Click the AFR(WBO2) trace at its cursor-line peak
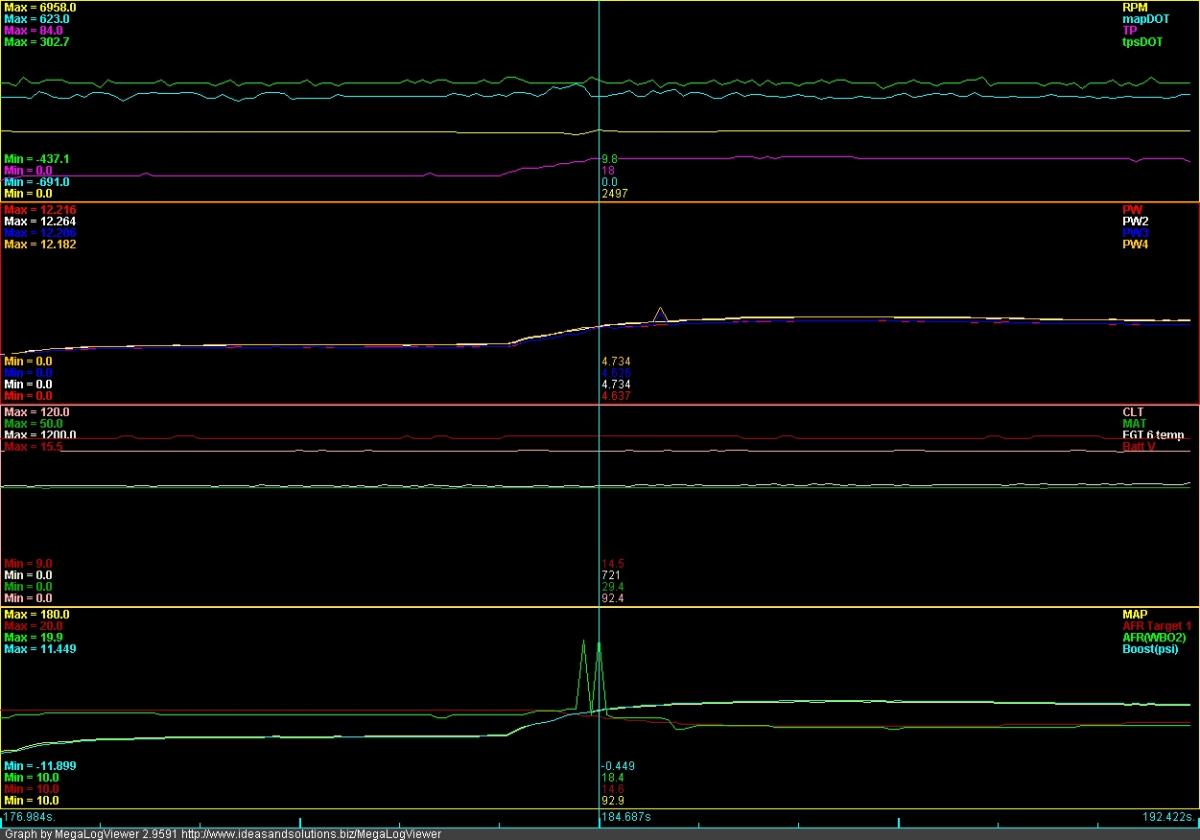The width and height of the screenshot is (1200, 840). coord(598,643)
